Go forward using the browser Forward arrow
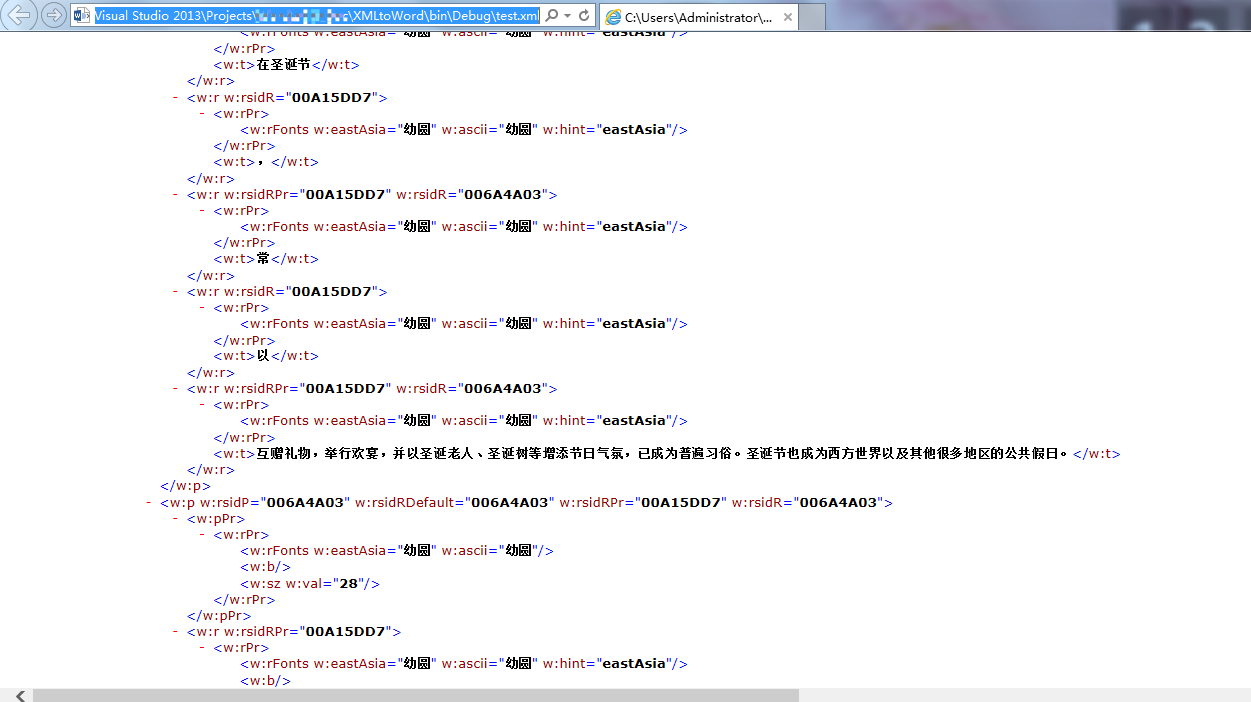Image resolution: width=1251 pixels, height=702 pixels. pos(53,15)
